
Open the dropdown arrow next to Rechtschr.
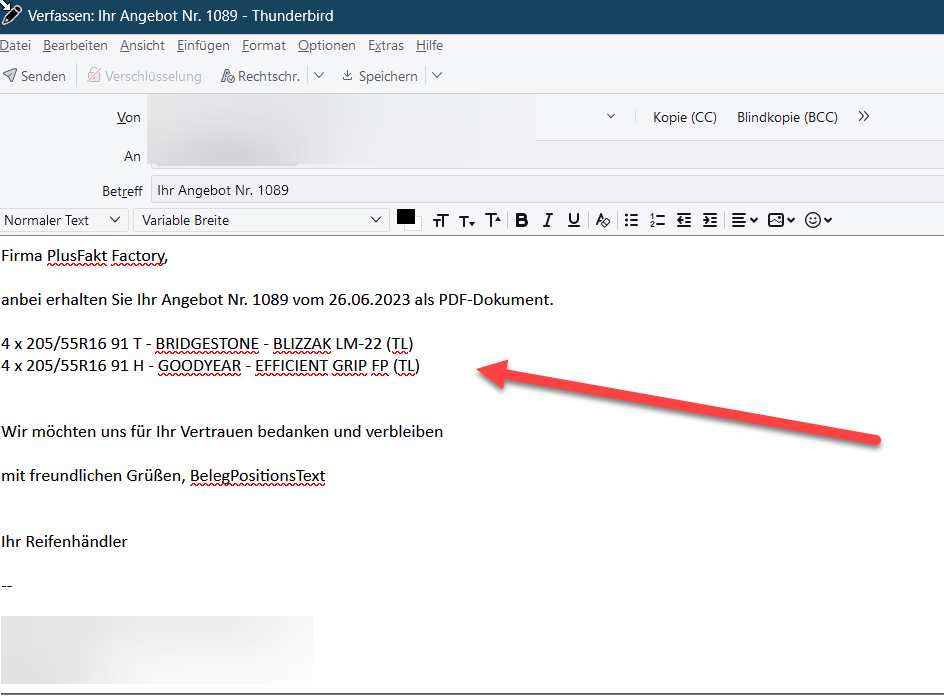tap(319, 76)
